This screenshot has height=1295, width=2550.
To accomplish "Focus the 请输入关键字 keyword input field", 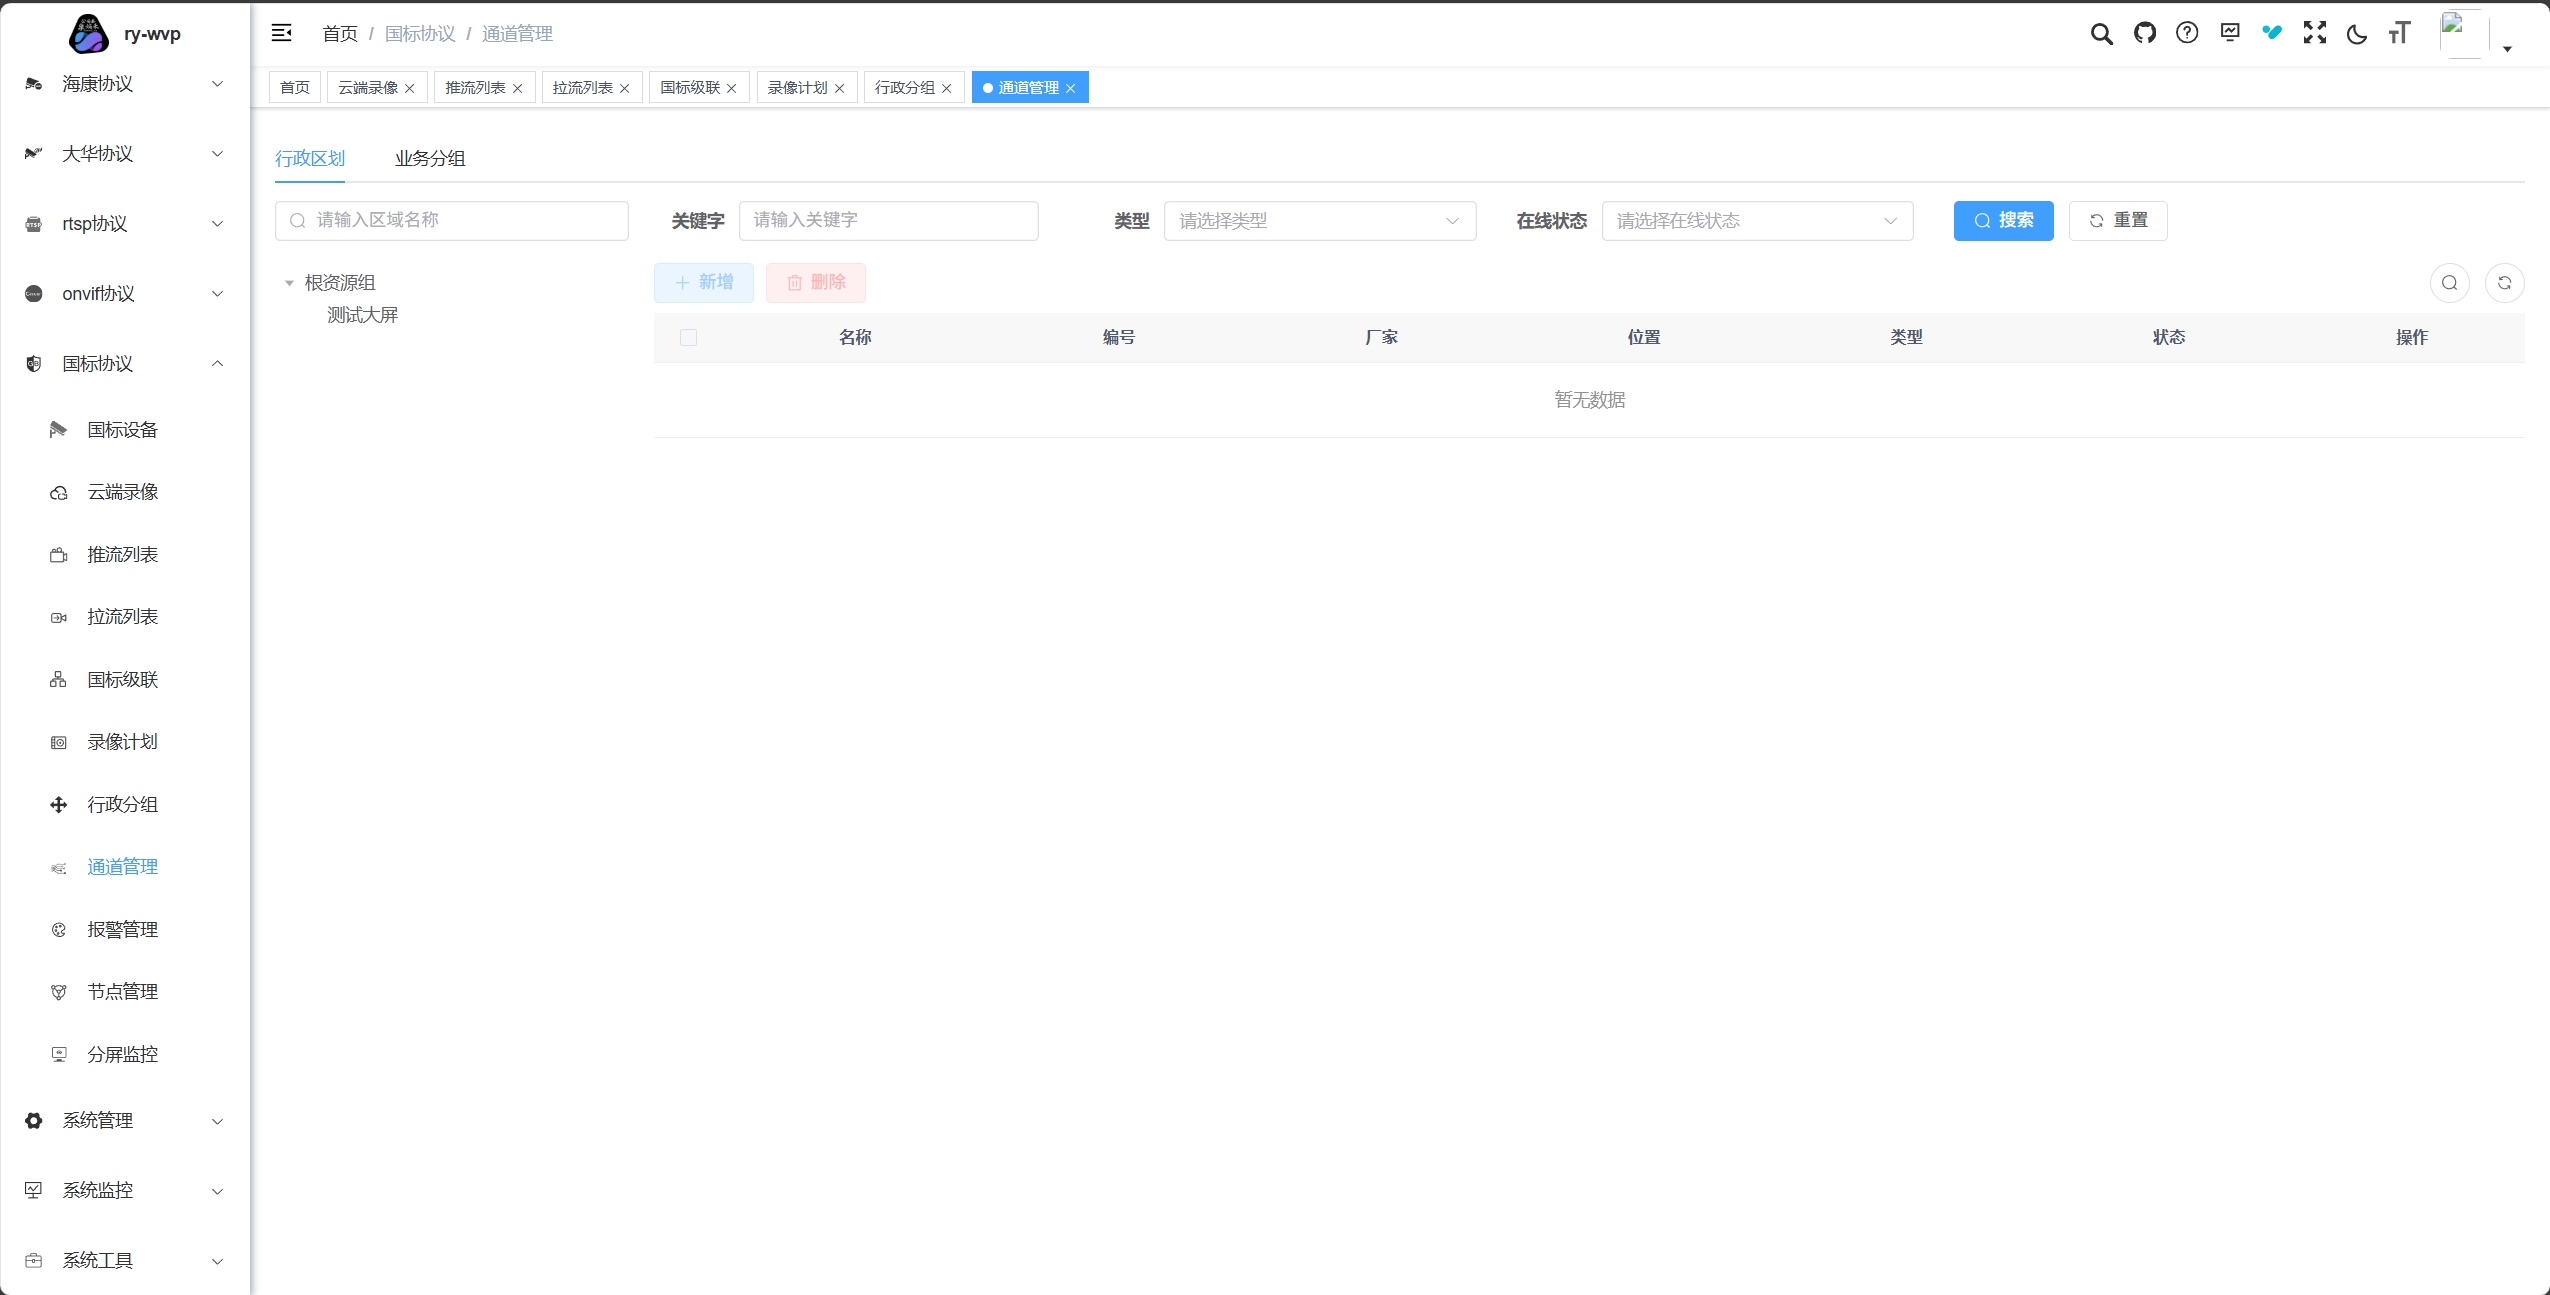I will tap(888, 221).
